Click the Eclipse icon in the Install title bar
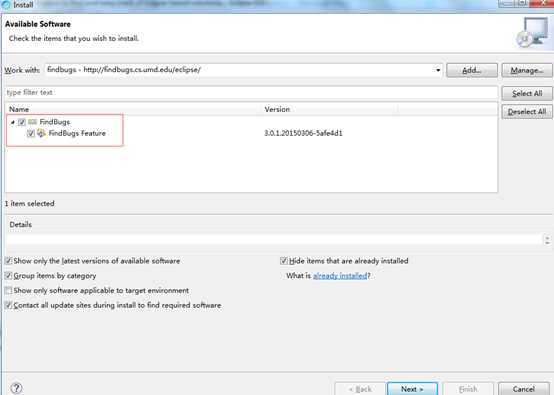This screenshot has height=395, width=554. point(5,5)
